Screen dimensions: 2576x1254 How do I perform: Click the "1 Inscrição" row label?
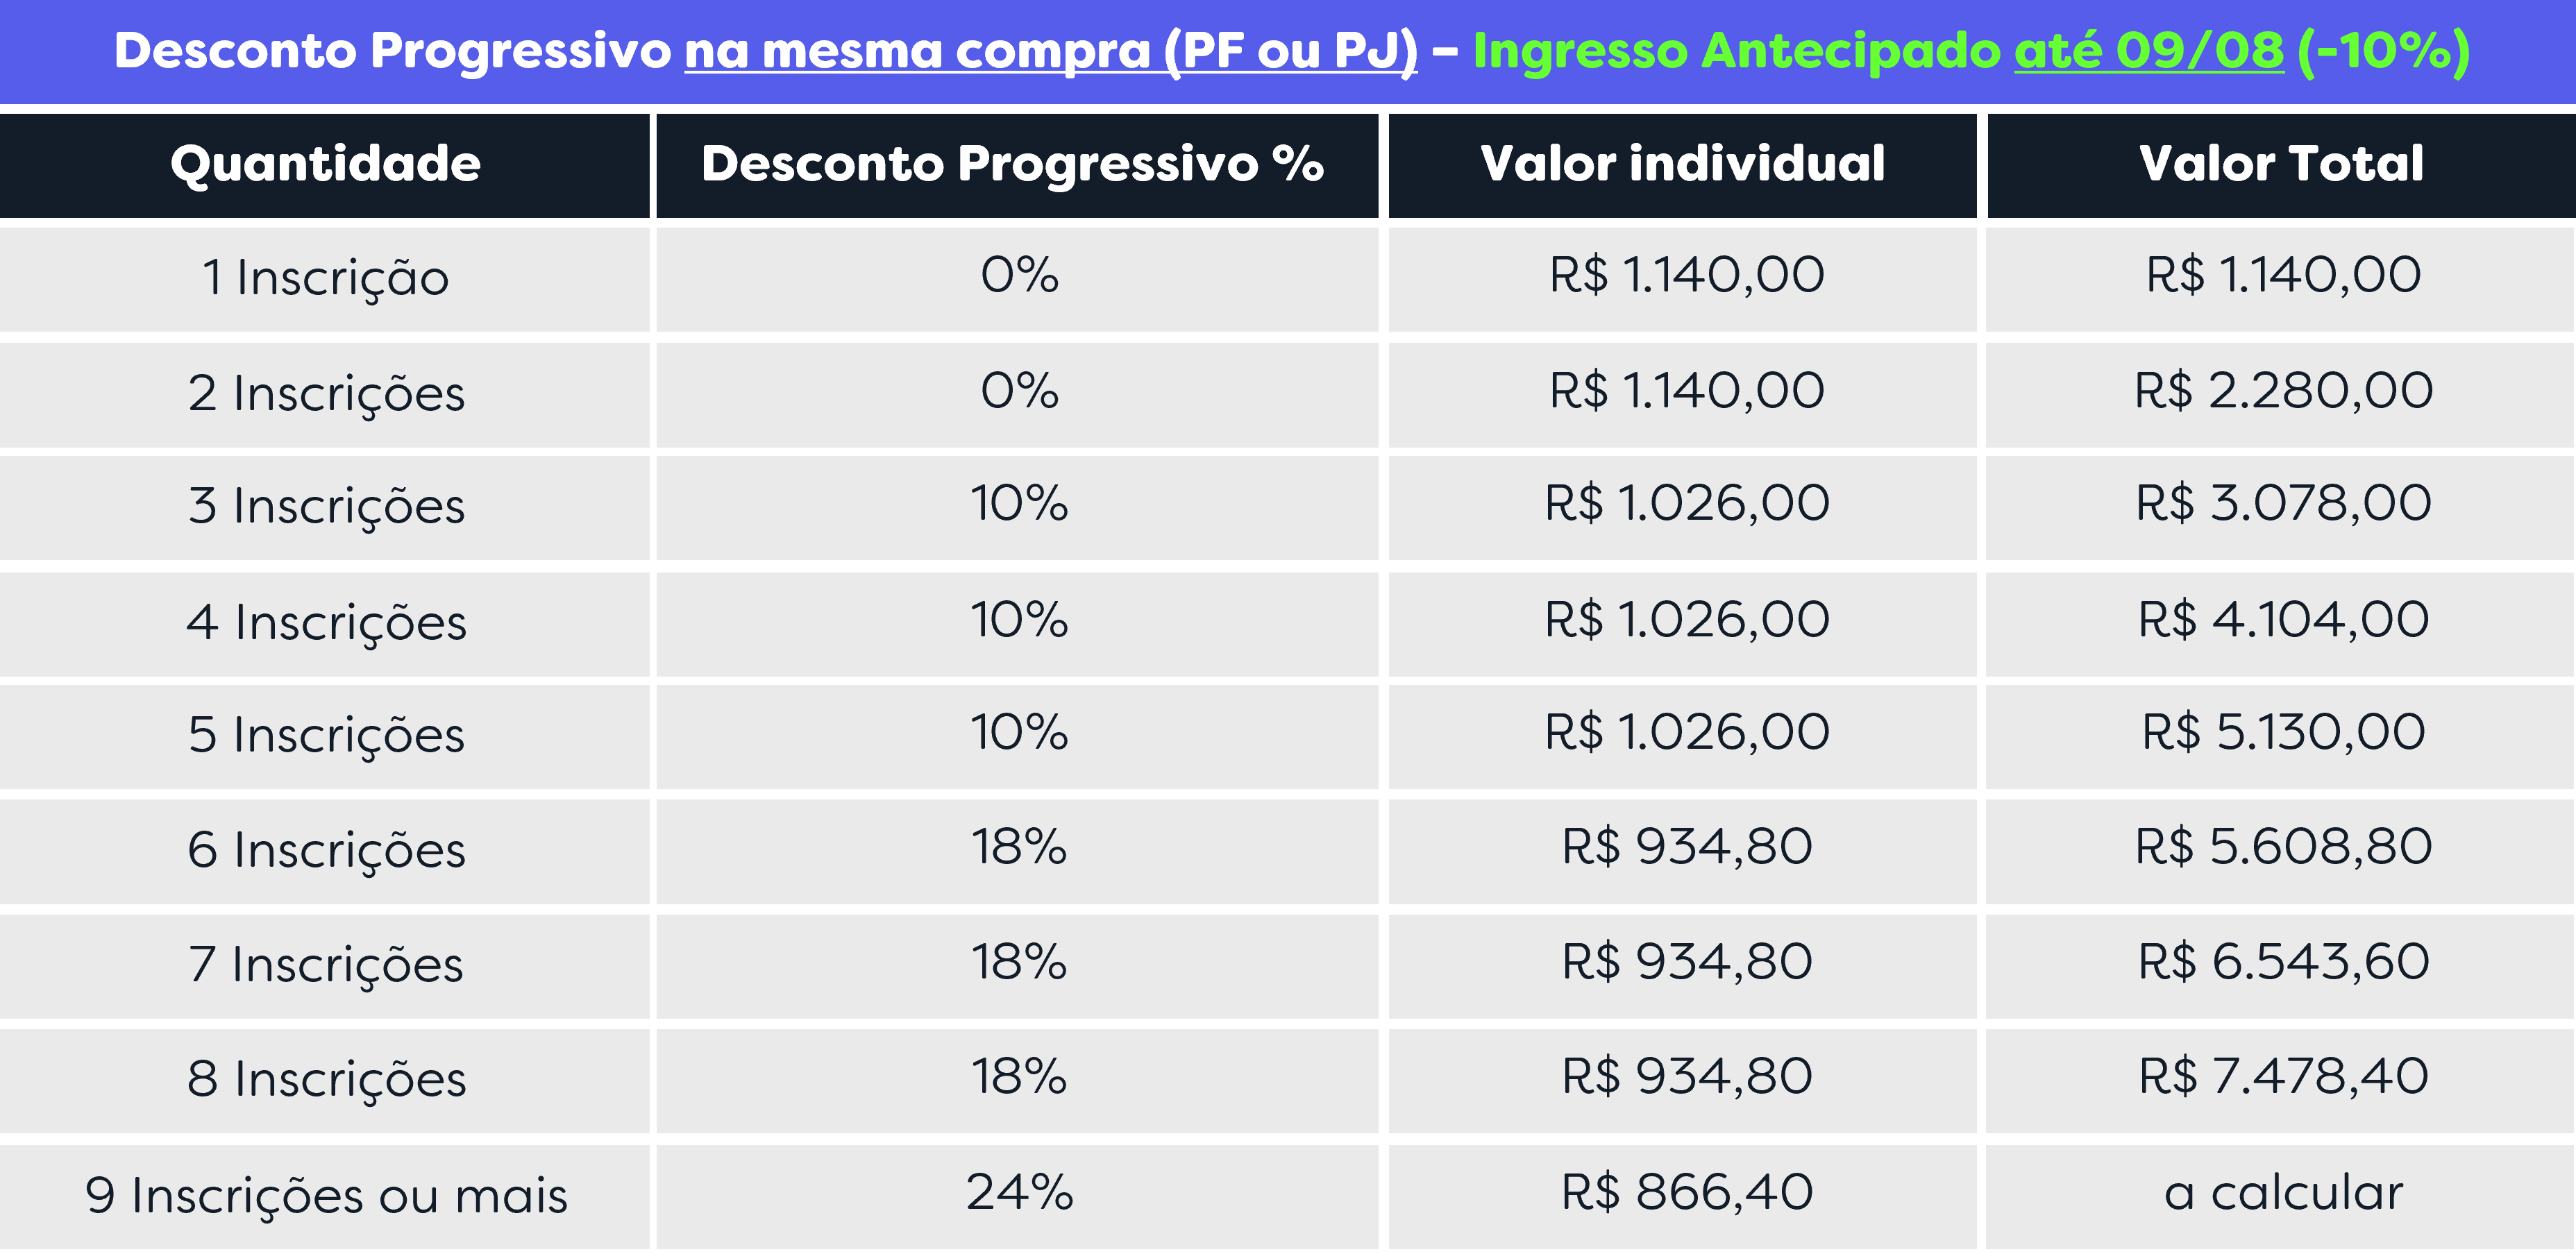tap(325, 277)
